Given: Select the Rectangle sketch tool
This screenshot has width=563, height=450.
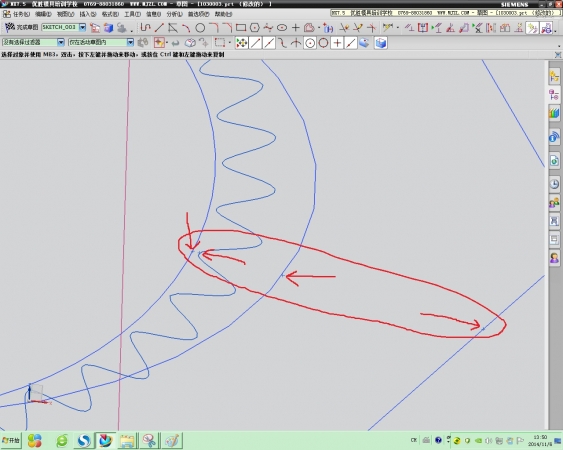Looking at the screenshot, I should click(241, 27).
